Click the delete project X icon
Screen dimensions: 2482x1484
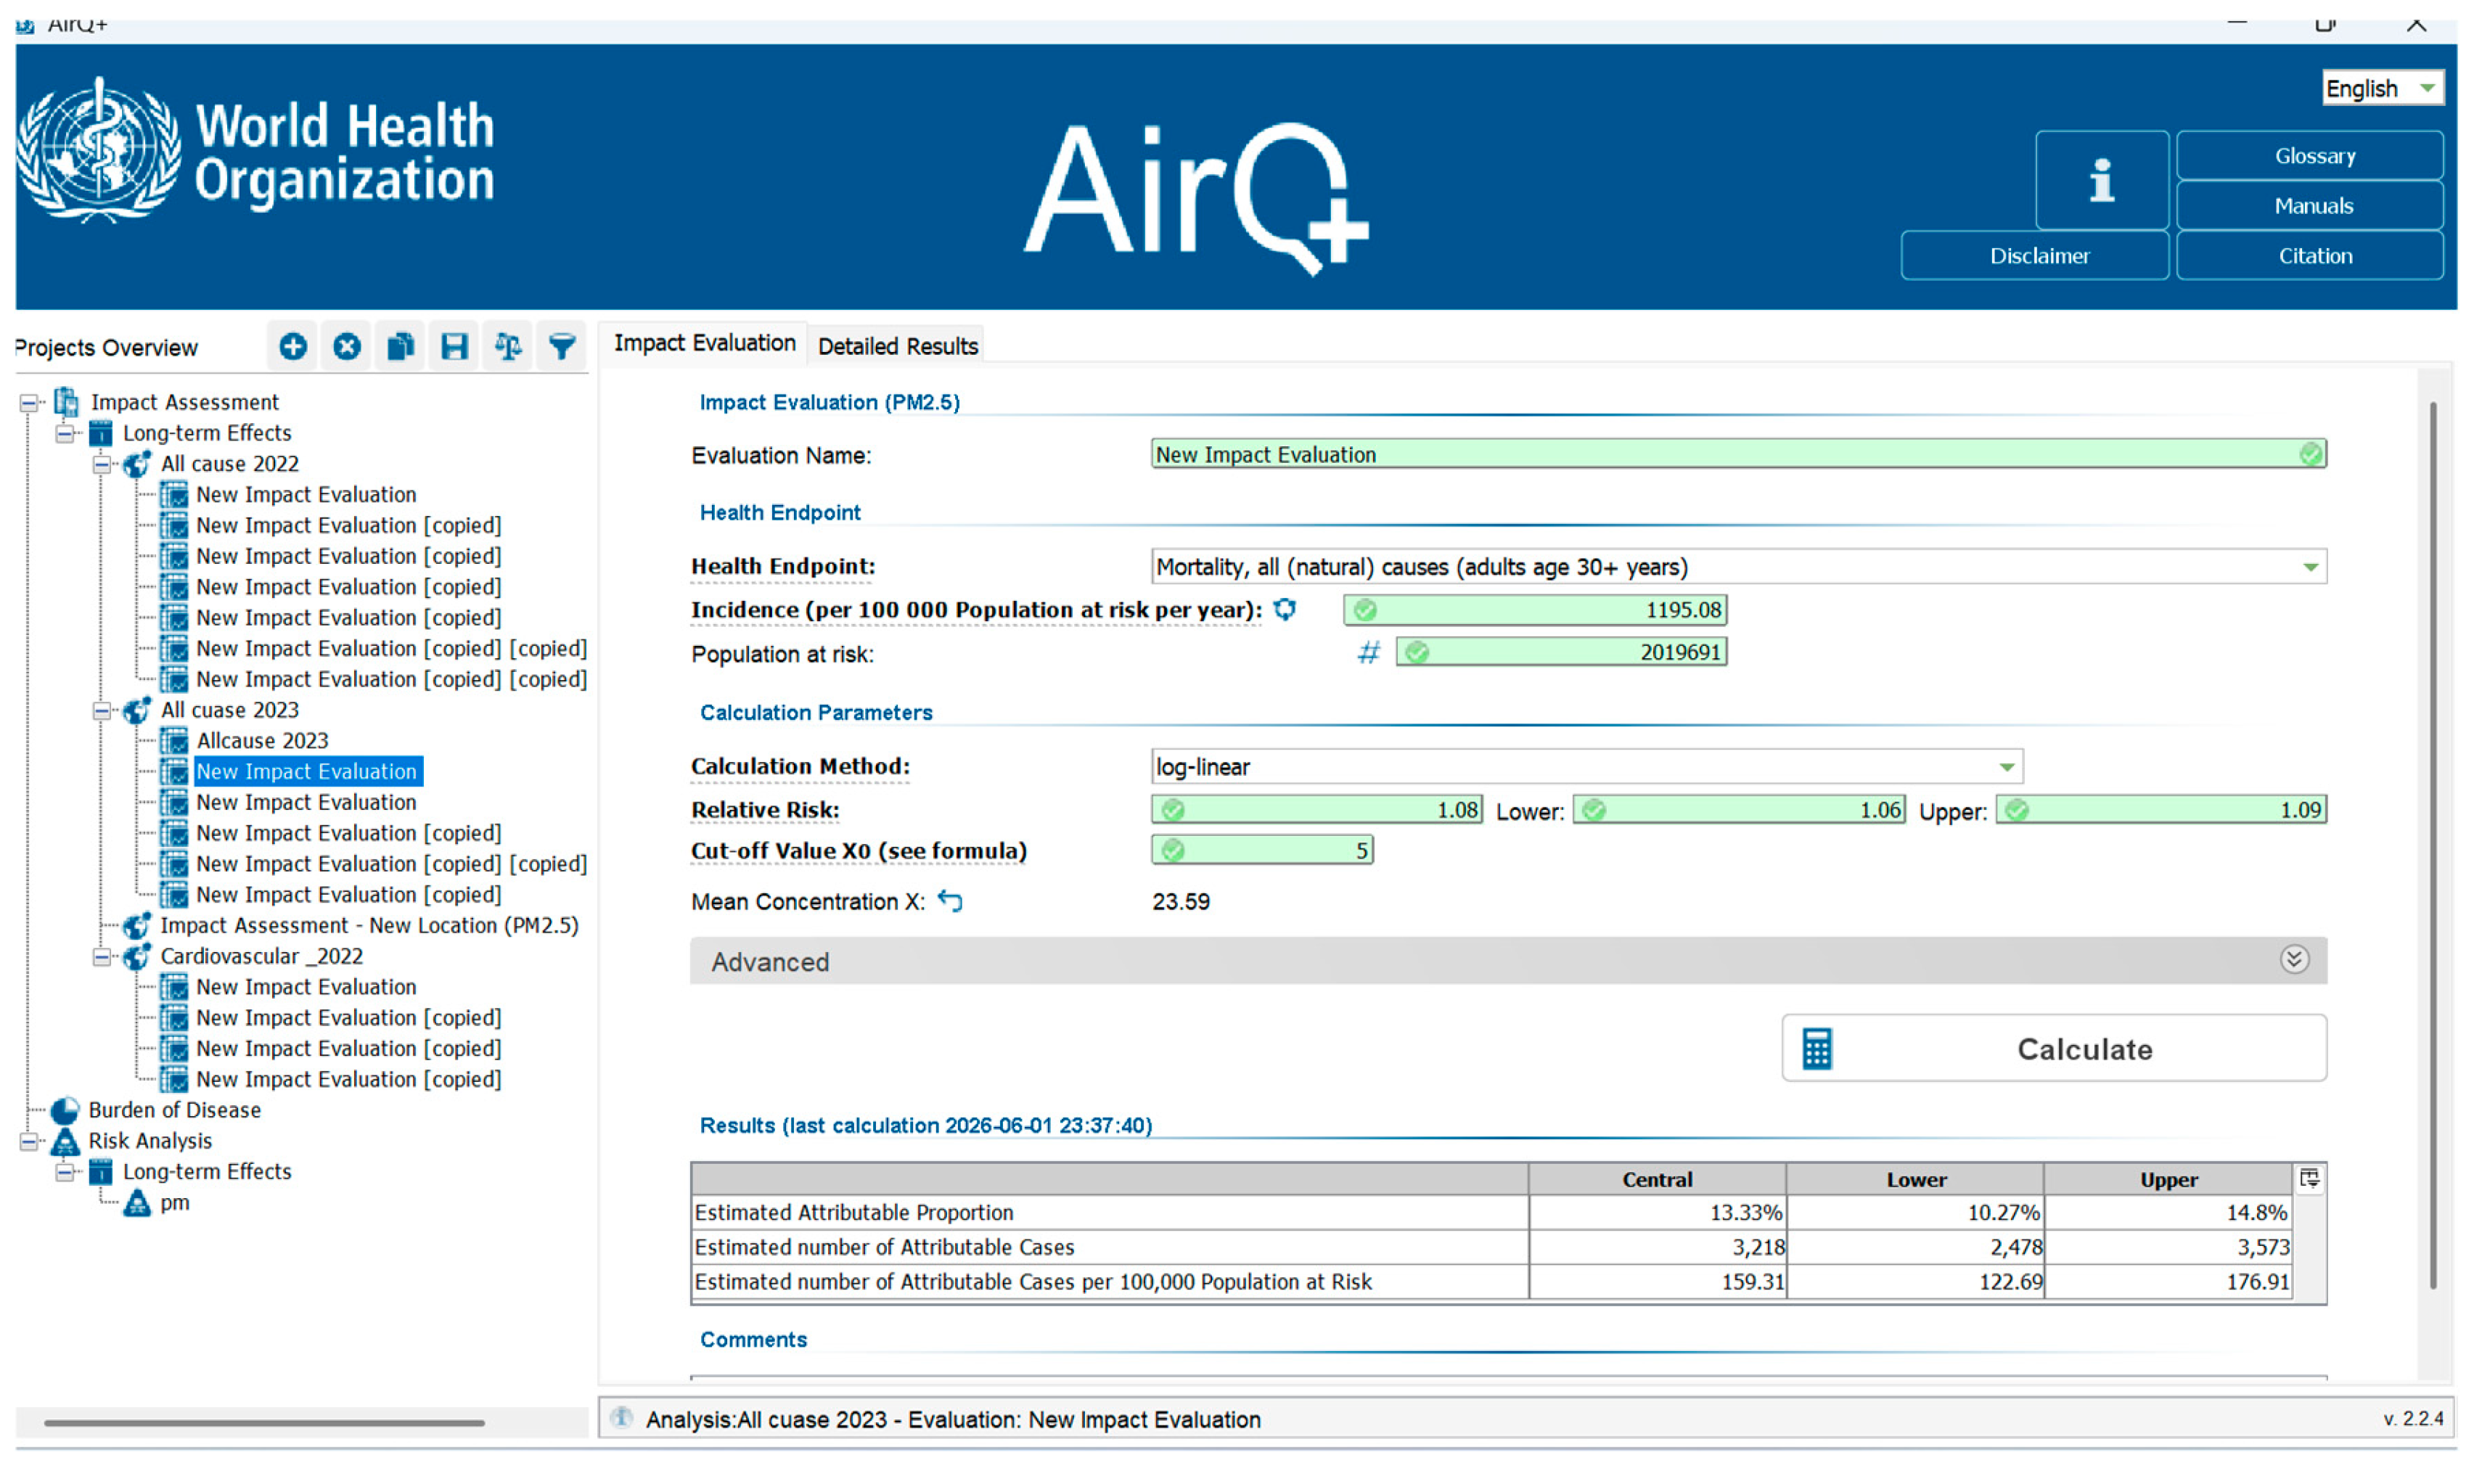click(347, 347)
